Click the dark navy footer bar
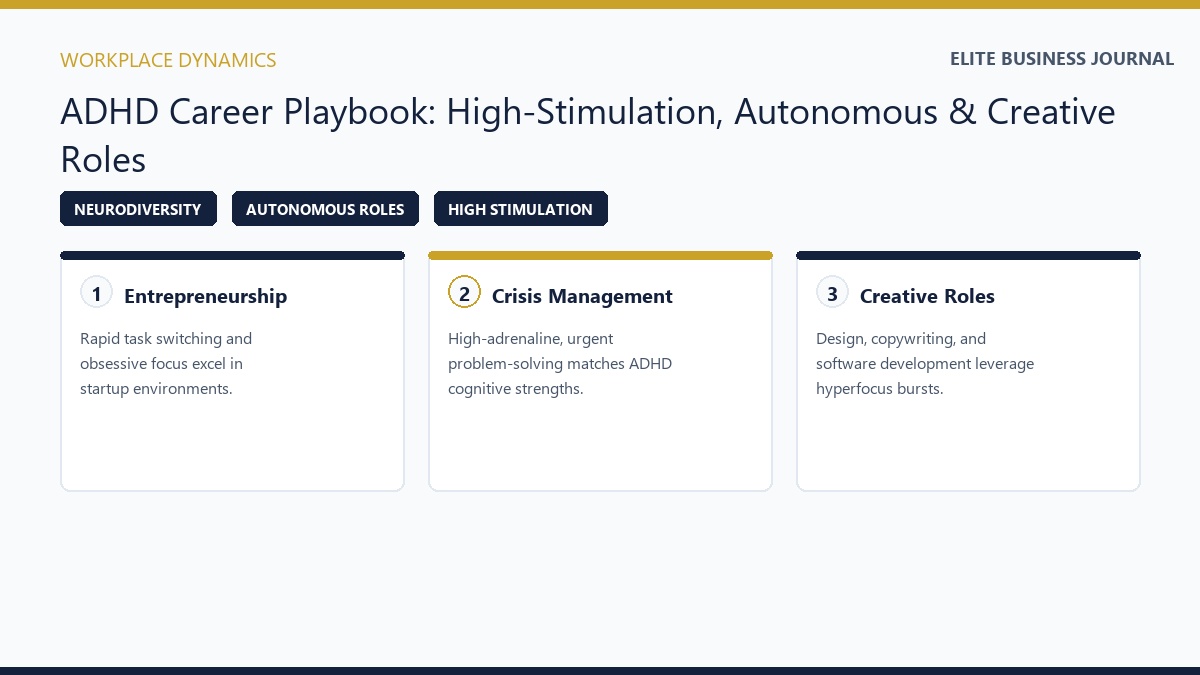The height and width of the screenshot is (675, 1200). 600,671
